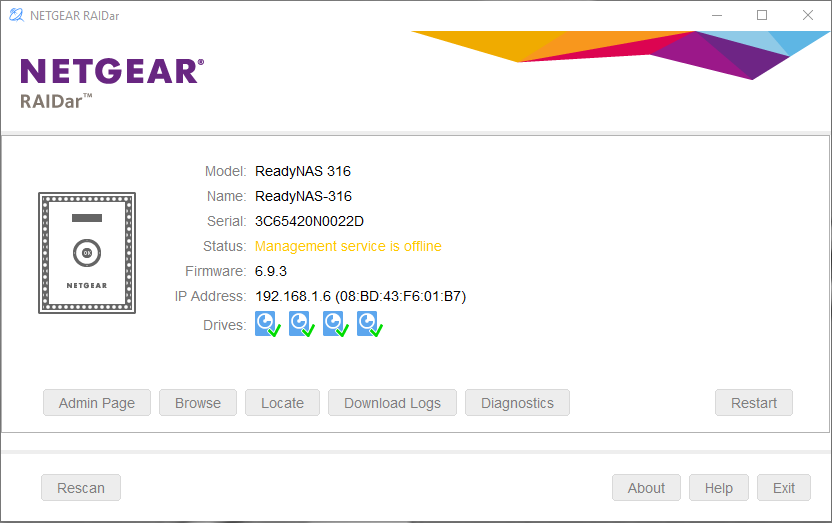Viewport: 832px width, 523px height.
Task: Exit the RAIDar application
Action: 784,488
